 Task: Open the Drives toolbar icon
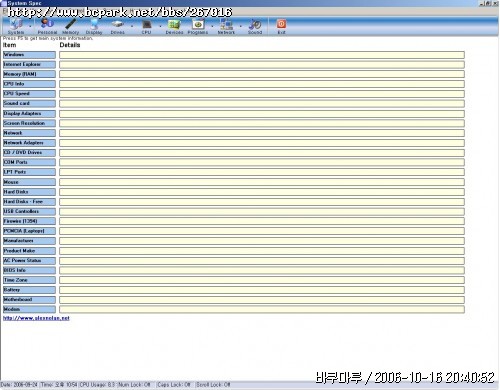tap(117, 27)
